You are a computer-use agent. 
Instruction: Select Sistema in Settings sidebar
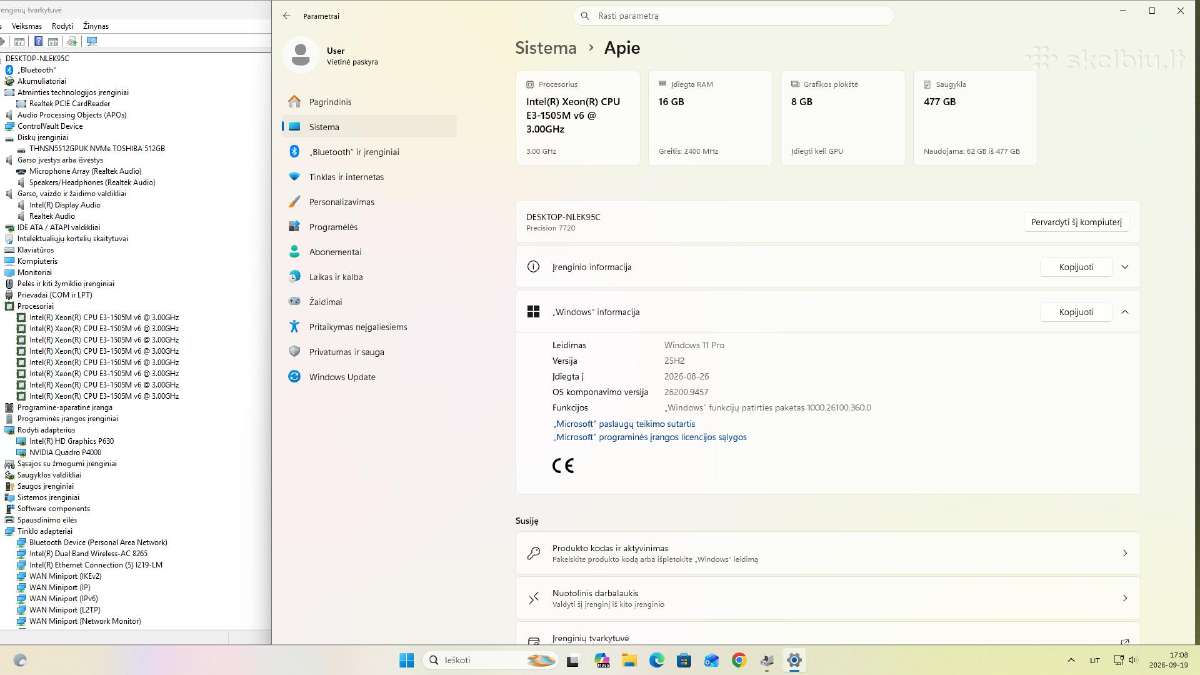pos(369,127)
